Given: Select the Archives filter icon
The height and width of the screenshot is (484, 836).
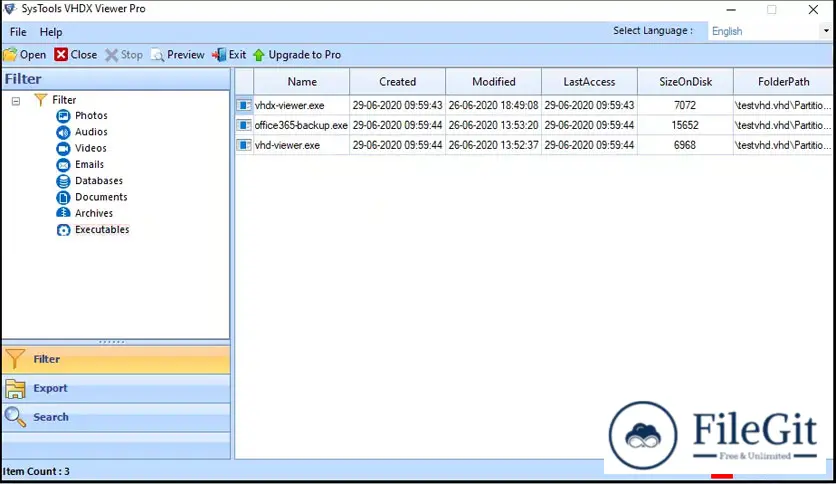Looking at the screenshot, I should point(63,213).
